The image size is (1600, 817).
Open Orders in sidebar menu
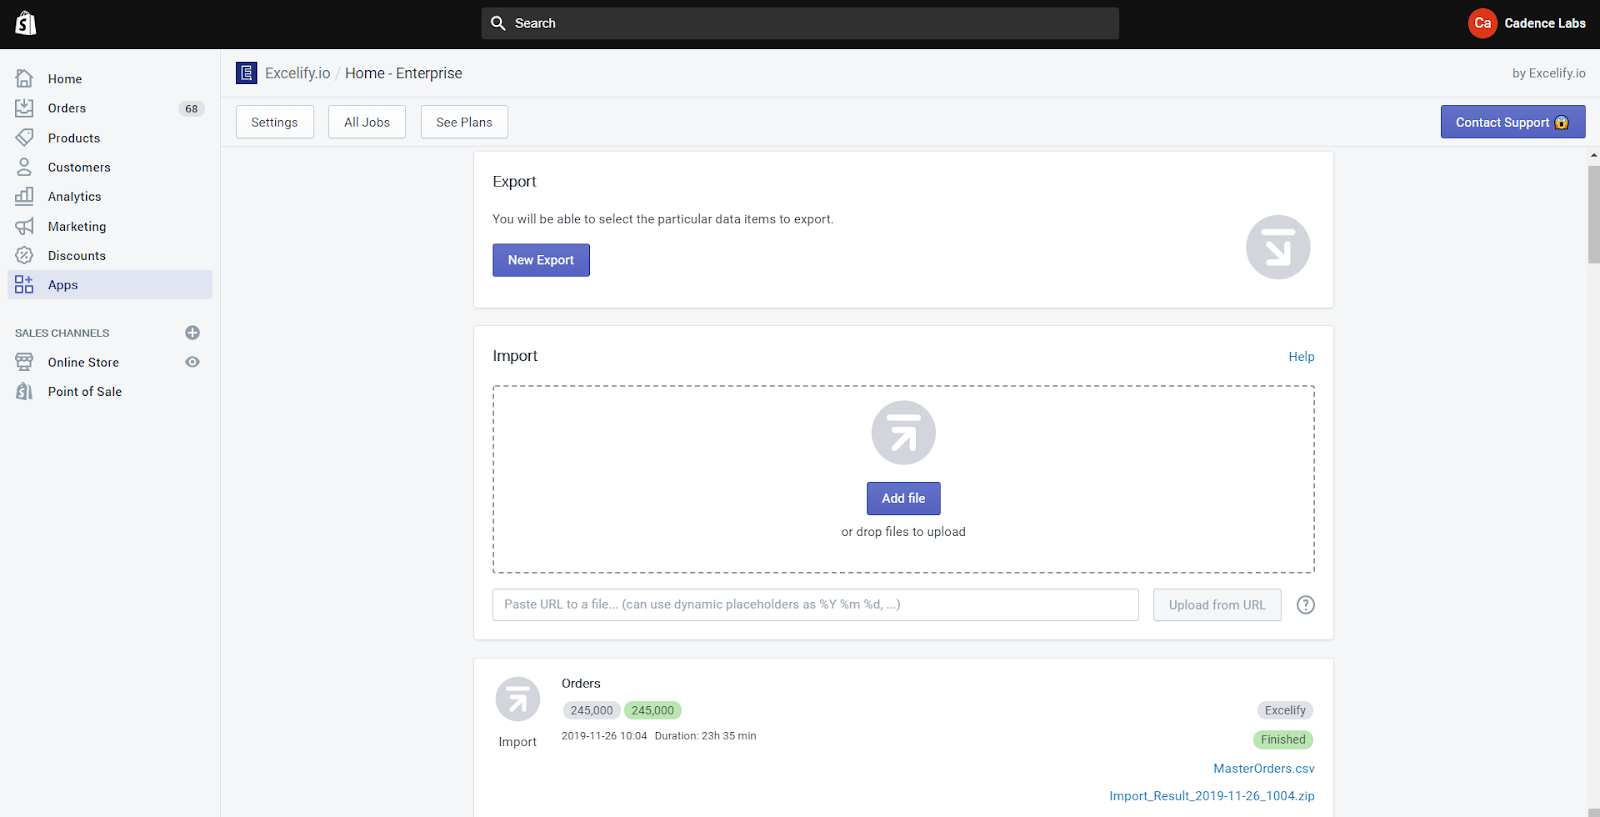click(67, 108)
